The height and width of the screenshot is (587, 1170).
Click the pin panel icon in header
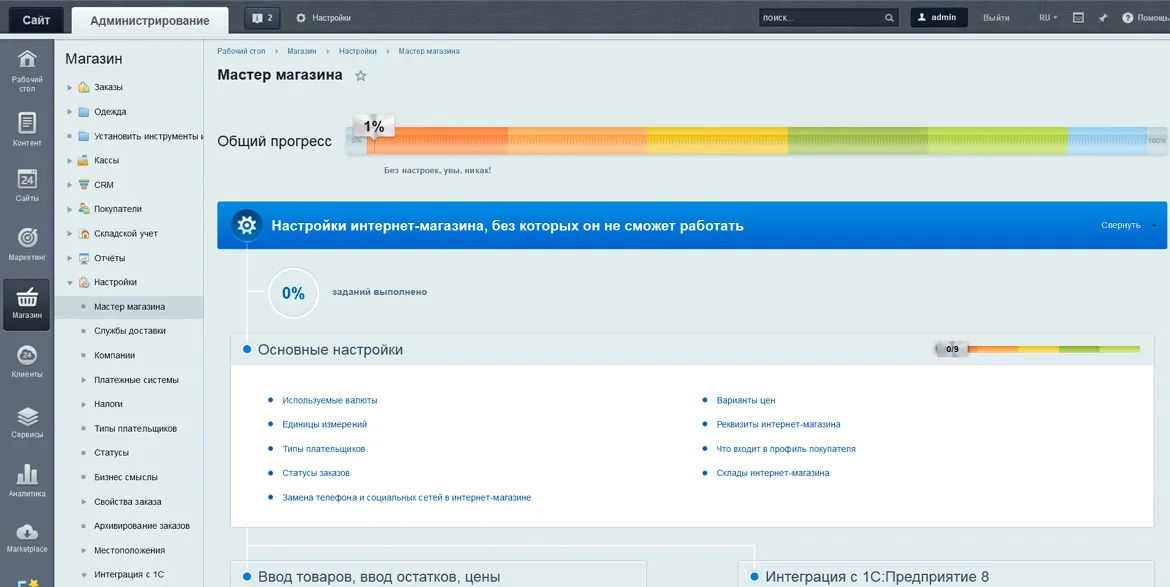click(1102, 18)
